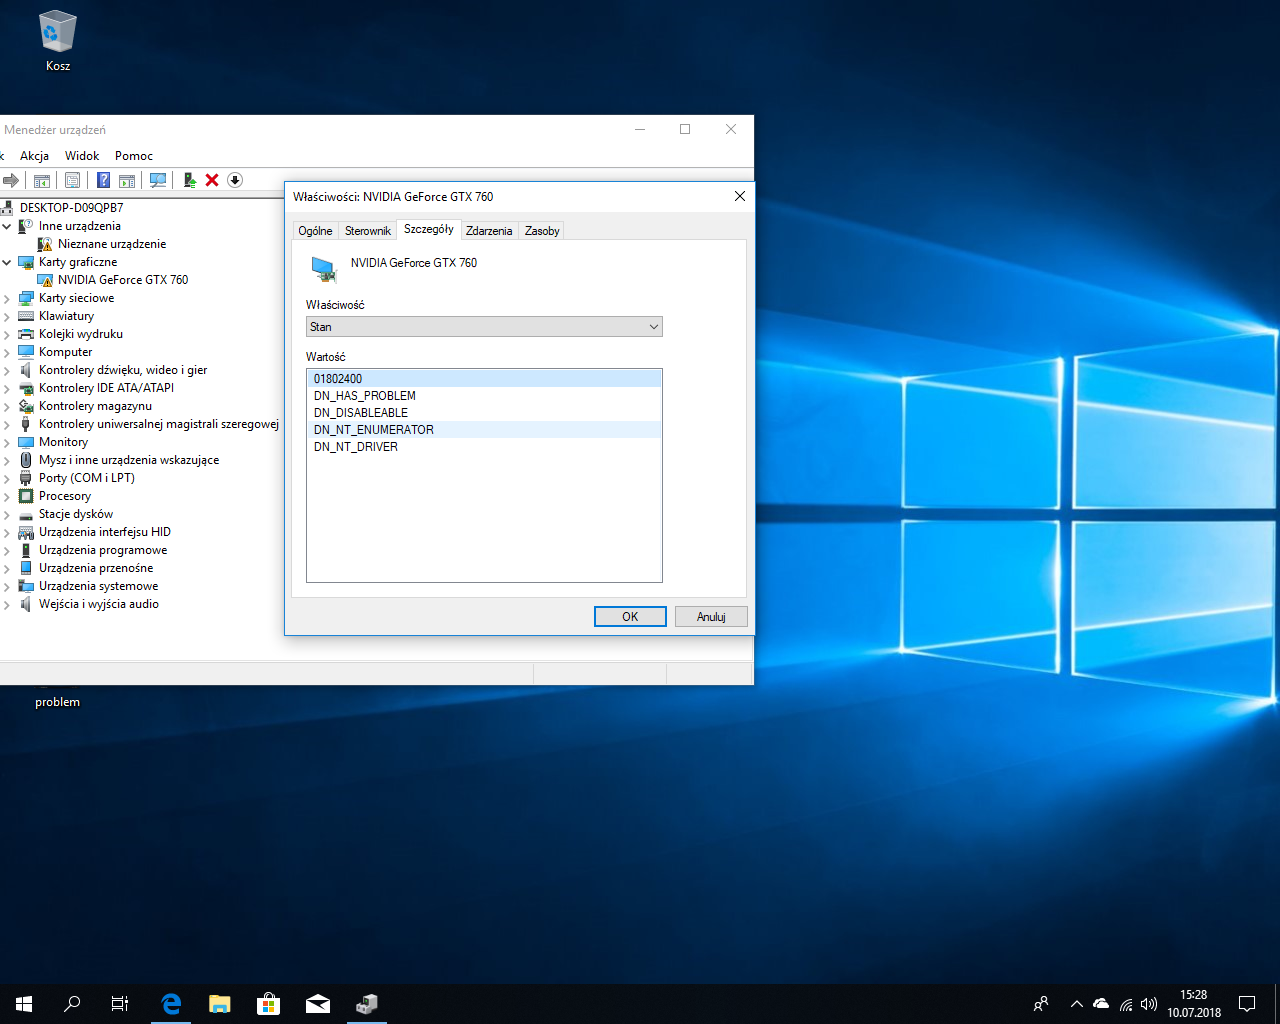This screenshot has height=1024, width=1280.
Task: Open the Widok menu
Action: [x=82, y=156]
